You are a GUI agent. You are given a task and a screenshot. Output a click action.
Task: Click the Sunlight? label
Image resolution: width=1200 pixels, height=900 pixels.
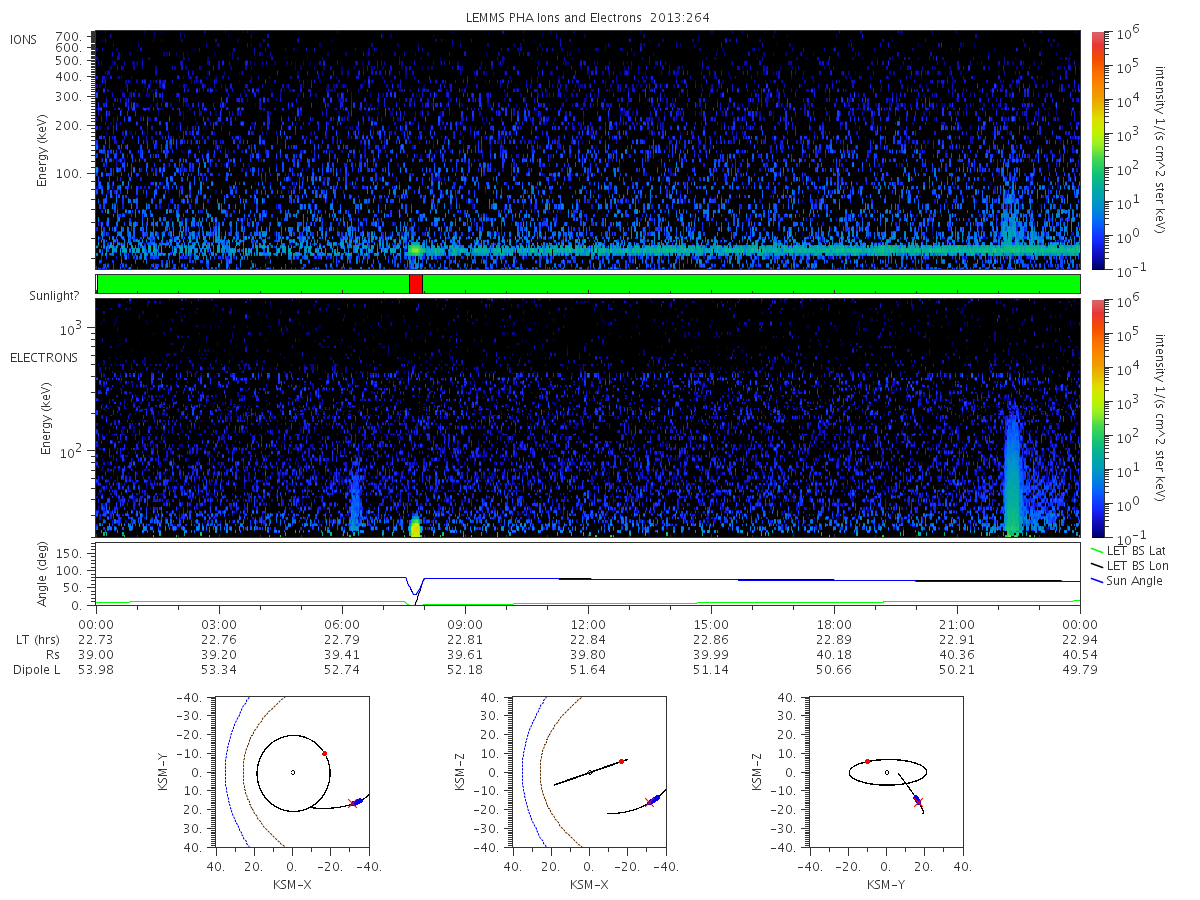click(x=51, y=295)
